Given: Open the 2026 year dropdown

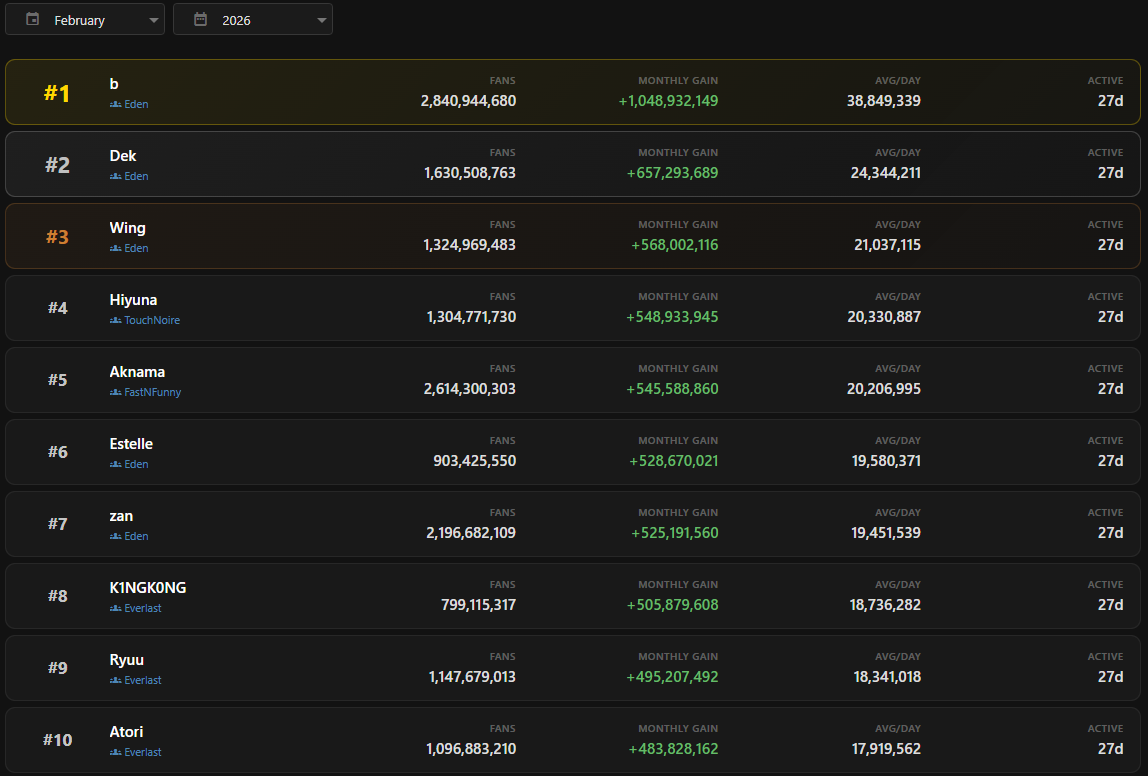Looking at the screenshot, I should click(x=253, y=20).
